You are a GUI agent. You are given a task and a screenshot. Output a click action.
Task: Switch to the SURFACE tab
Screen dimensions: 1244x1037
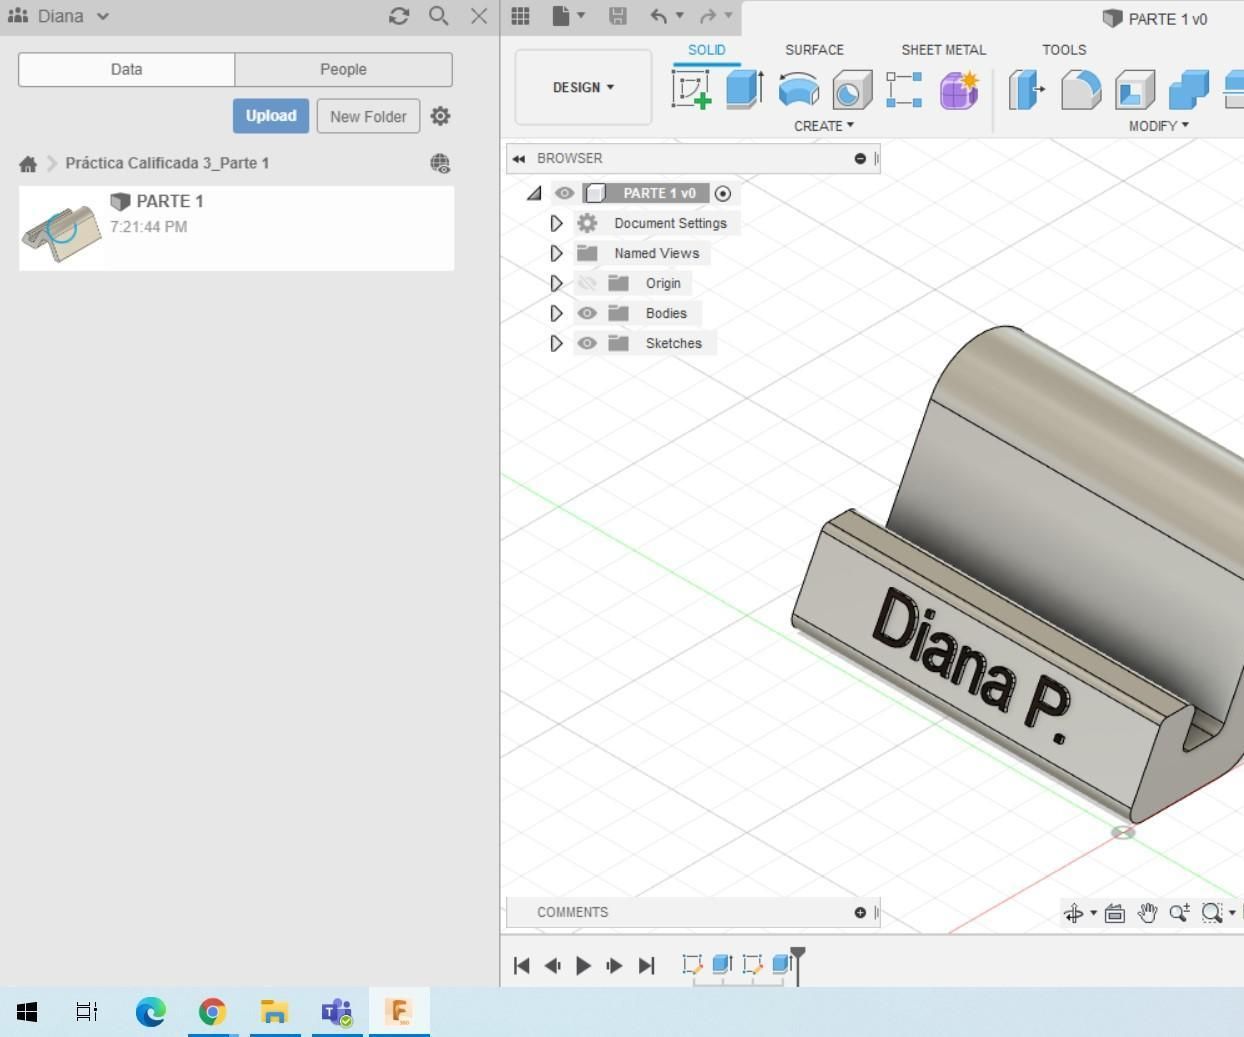coord(814,50)
